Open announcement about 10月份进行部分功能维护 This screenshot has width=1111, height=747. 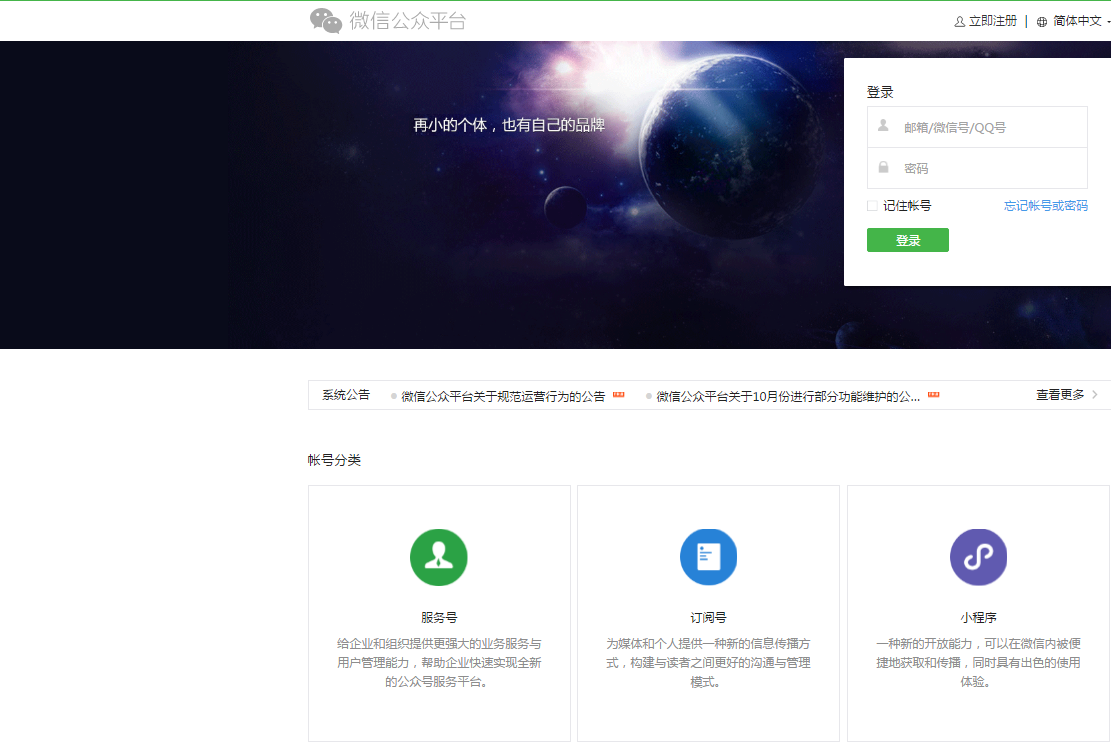click(x=788, y=396)
